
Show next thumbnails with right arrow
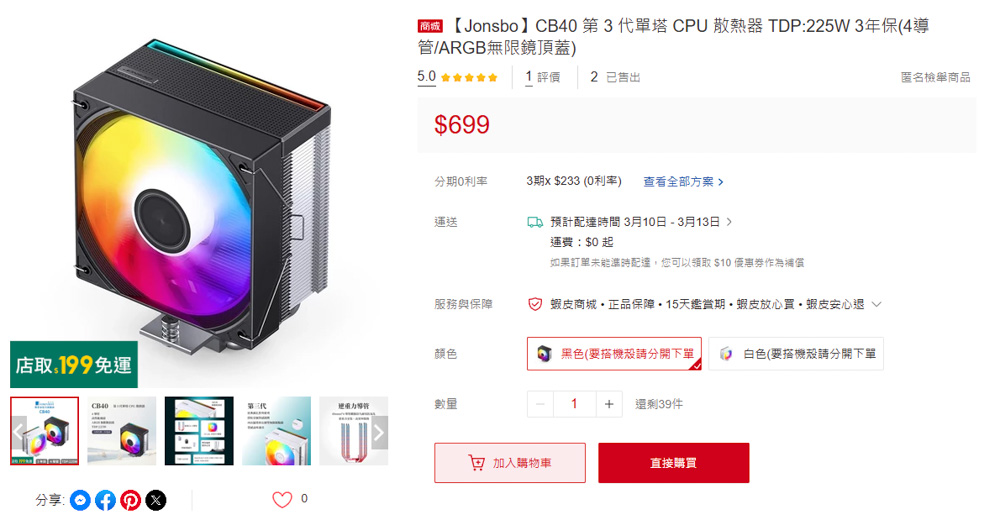(379, 432)
